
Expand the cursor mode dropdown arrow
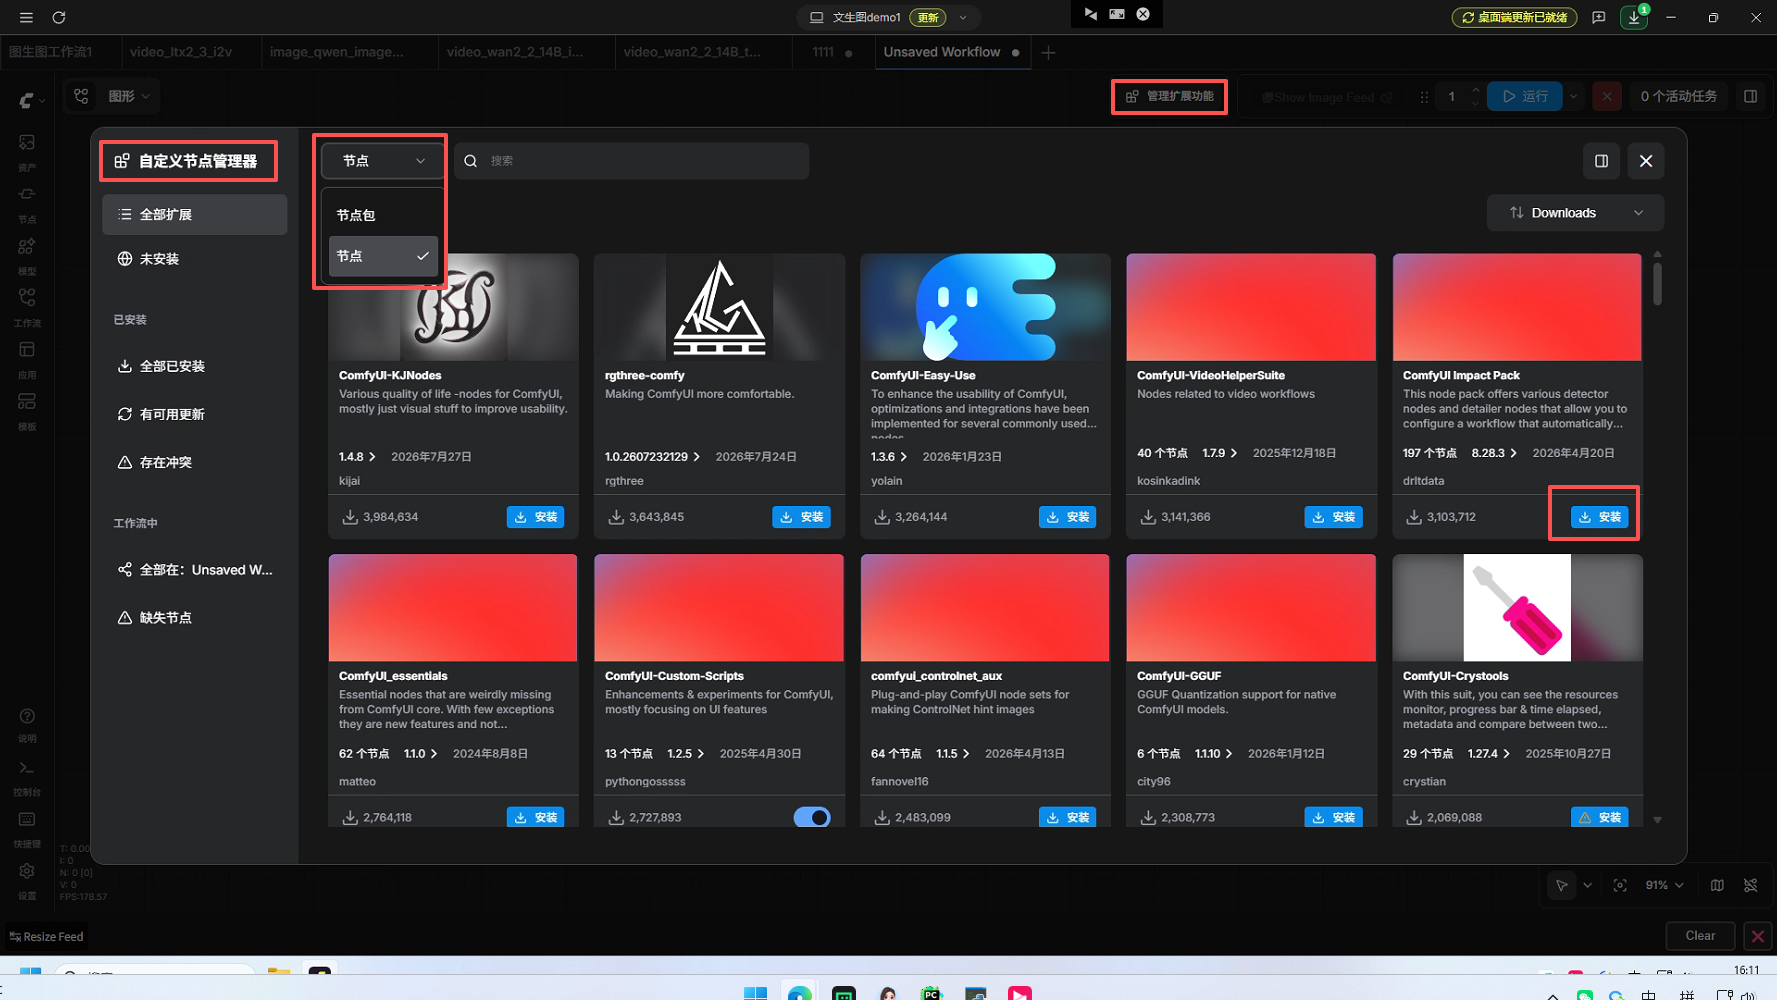1587,885
